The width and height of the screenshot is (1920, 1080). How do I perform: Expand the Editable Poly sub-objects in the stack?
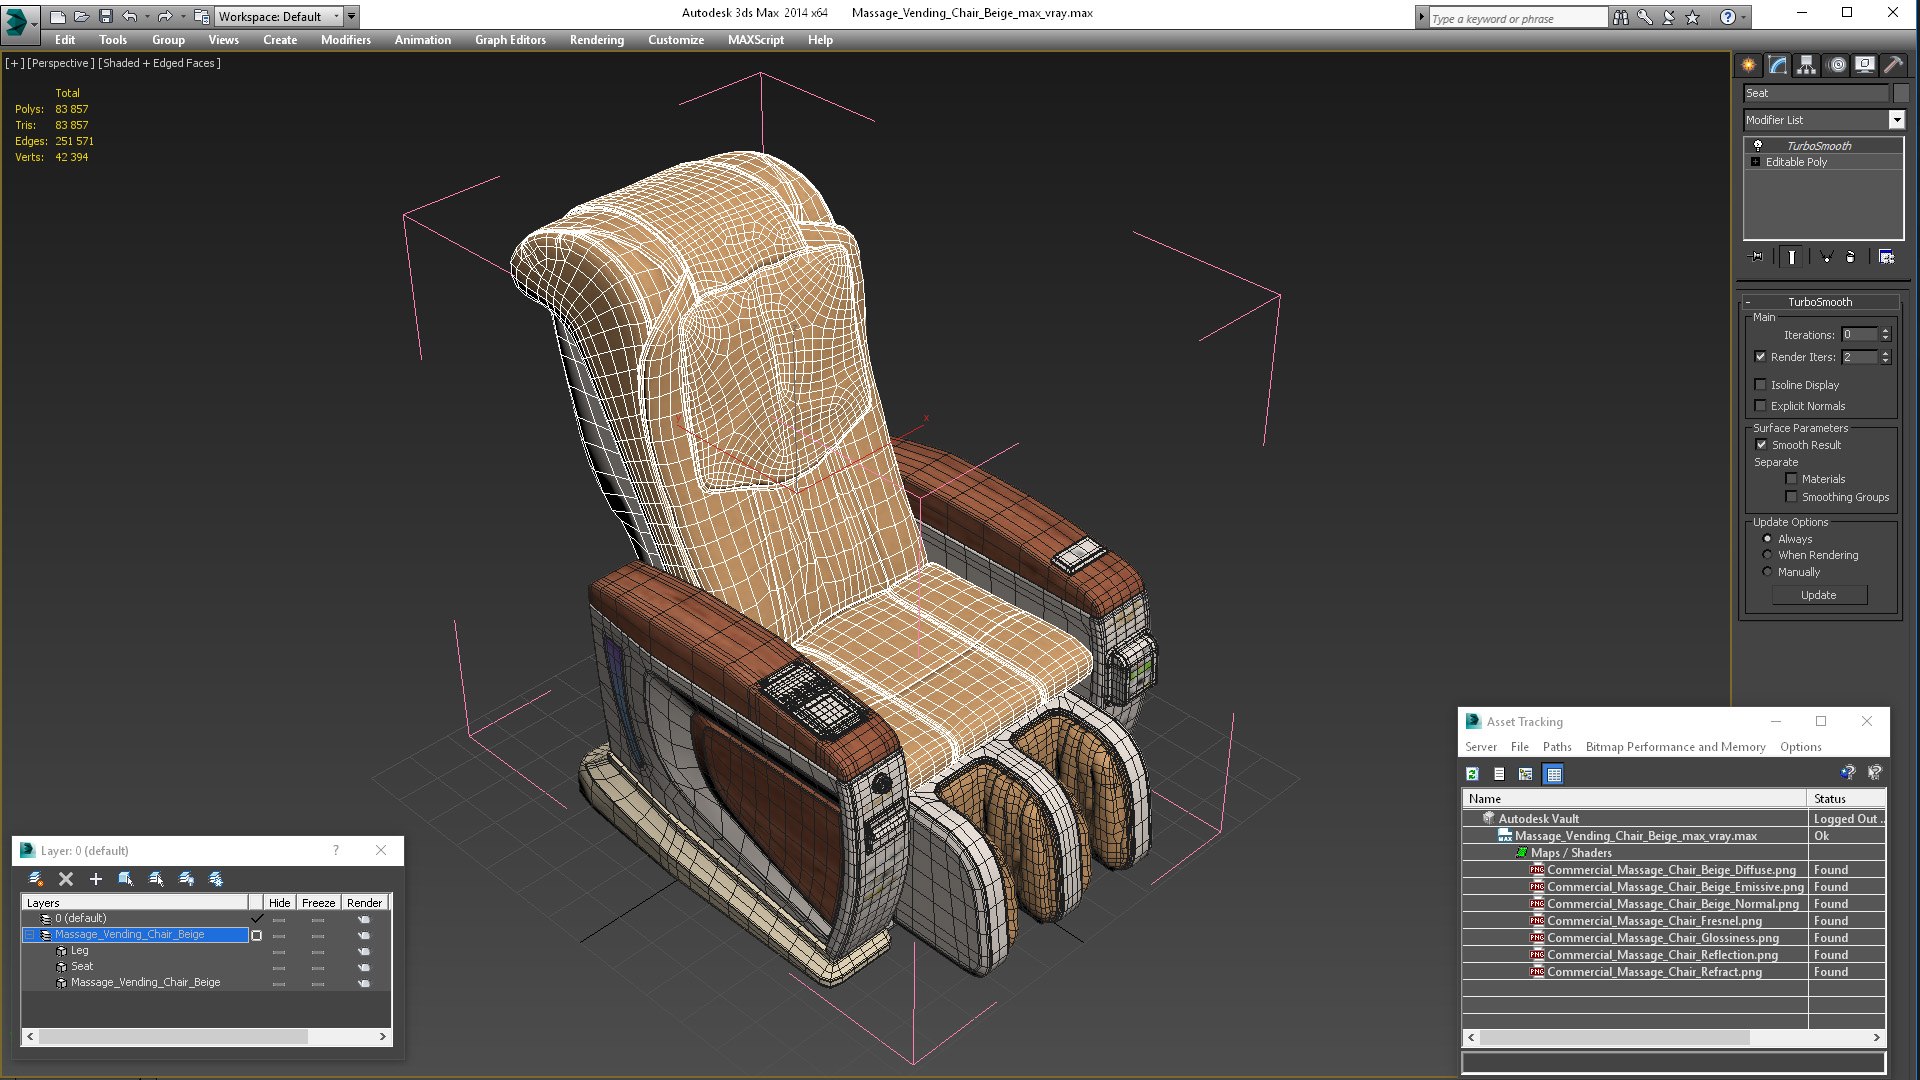coord(1755,162)
